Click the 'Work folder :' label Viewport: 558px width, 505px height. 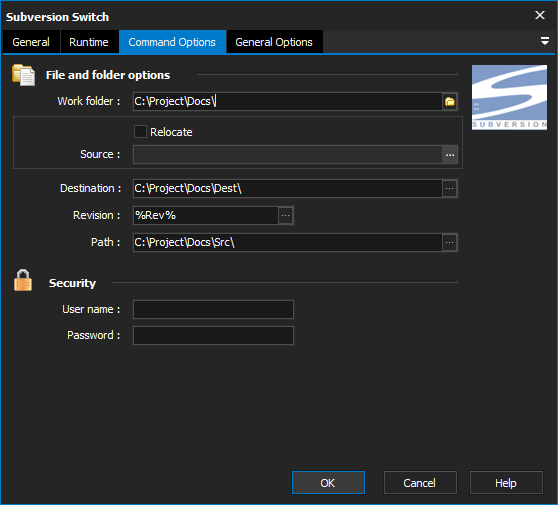89,101
